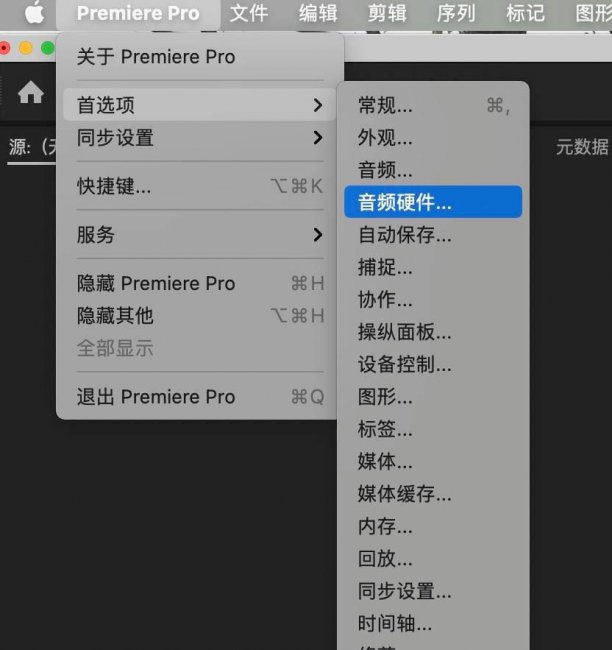Open the 标记 menu

(525, 13)
